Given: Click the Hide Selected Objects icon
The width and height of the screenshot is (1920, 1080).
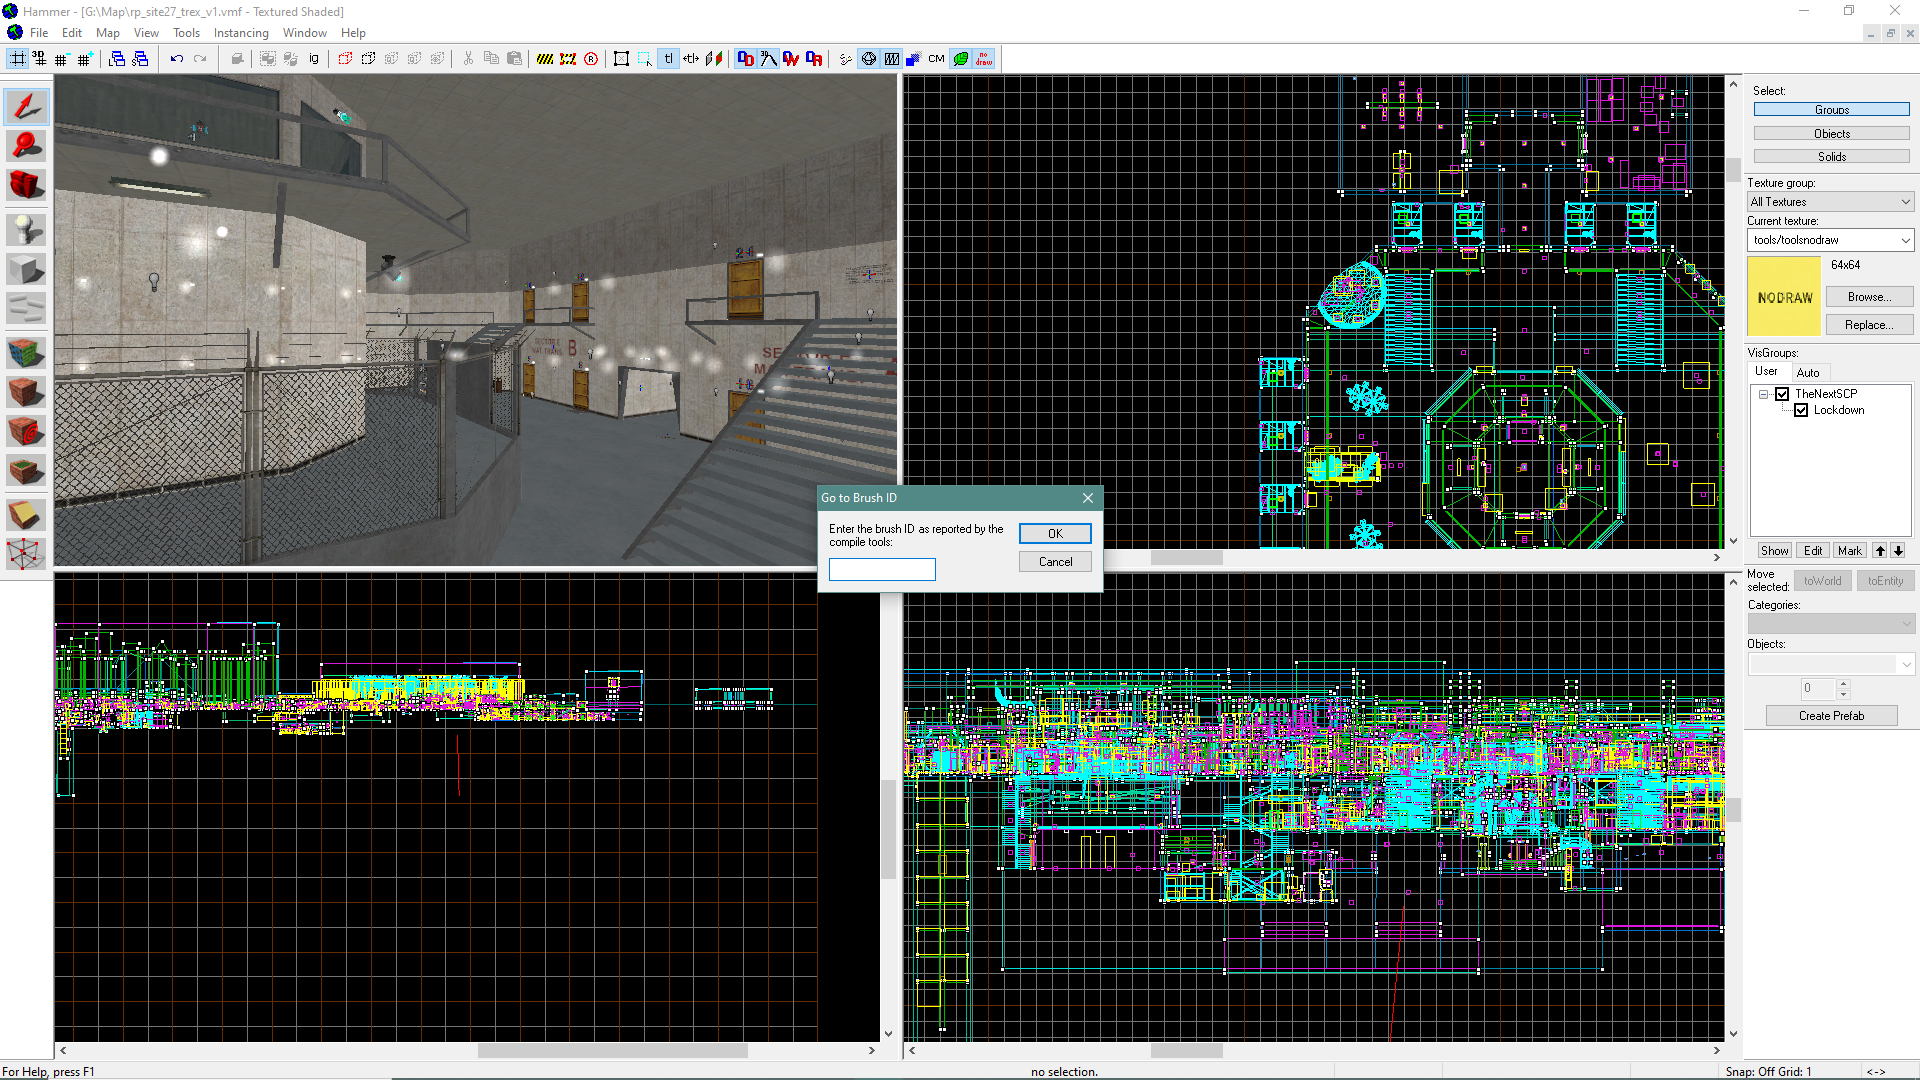Looking at the screenshot, I should (345, 59).
